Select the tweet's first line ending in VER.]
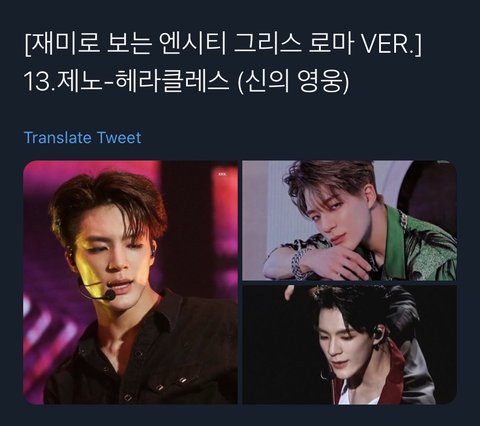480x426 pixels. pyautogui.click(x=223, y=44)
